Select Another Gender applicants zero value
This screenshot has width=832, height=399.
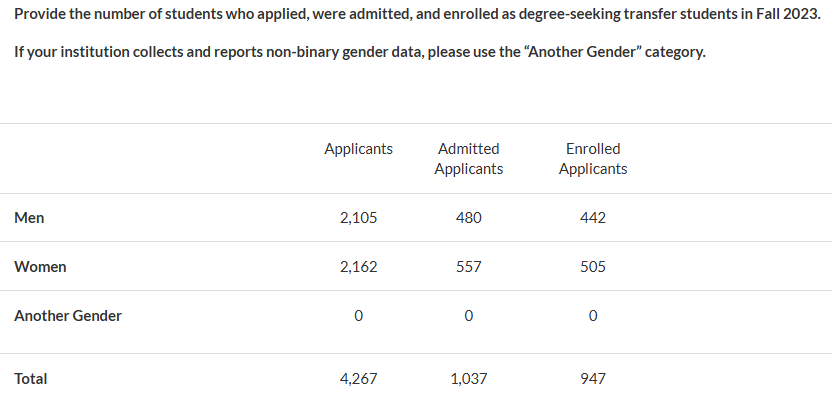pyautogui.click(x=359, y=316)
